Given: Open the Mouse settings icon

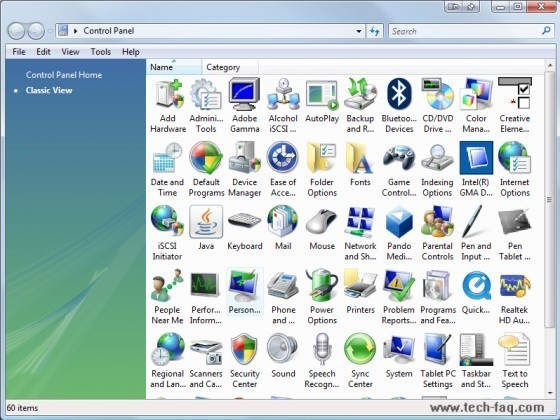Looking at the screenshot, I should tap(321, 222).
